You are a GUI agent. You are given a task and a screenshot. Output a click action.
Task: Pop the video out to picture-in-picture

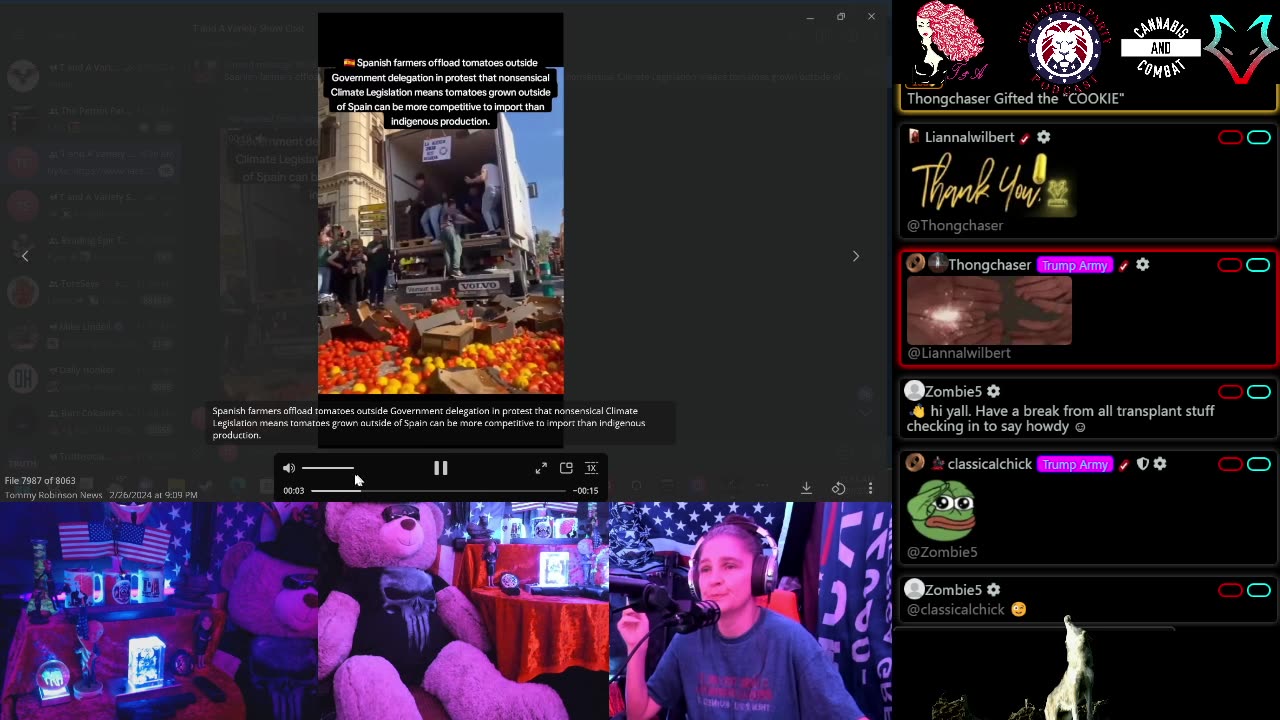tap(566, 468)
